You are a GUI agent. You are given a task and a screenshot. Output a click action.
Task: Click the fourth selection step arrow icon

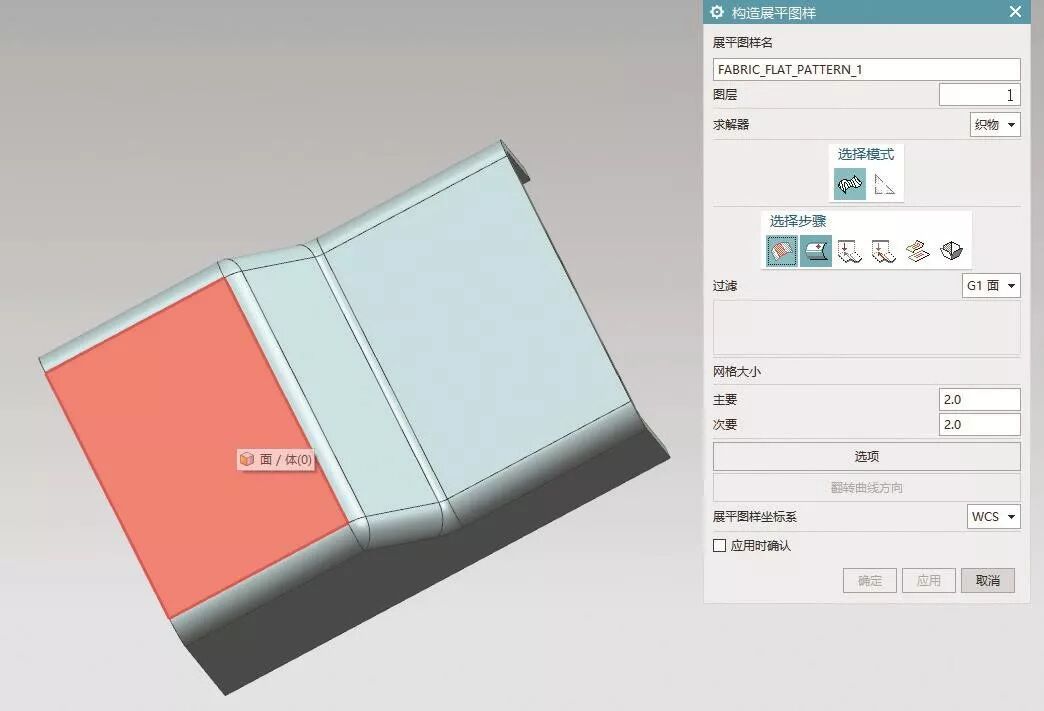pyautogui.click(x=884, y=251)
